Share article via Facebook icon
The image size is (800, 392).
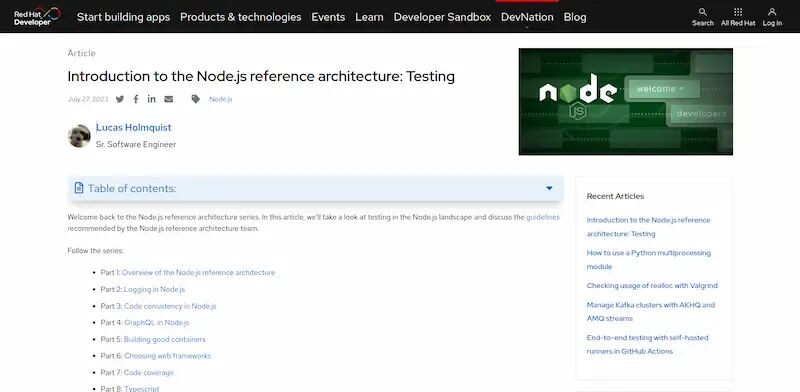pyautogui.click(x=136, y=99)
